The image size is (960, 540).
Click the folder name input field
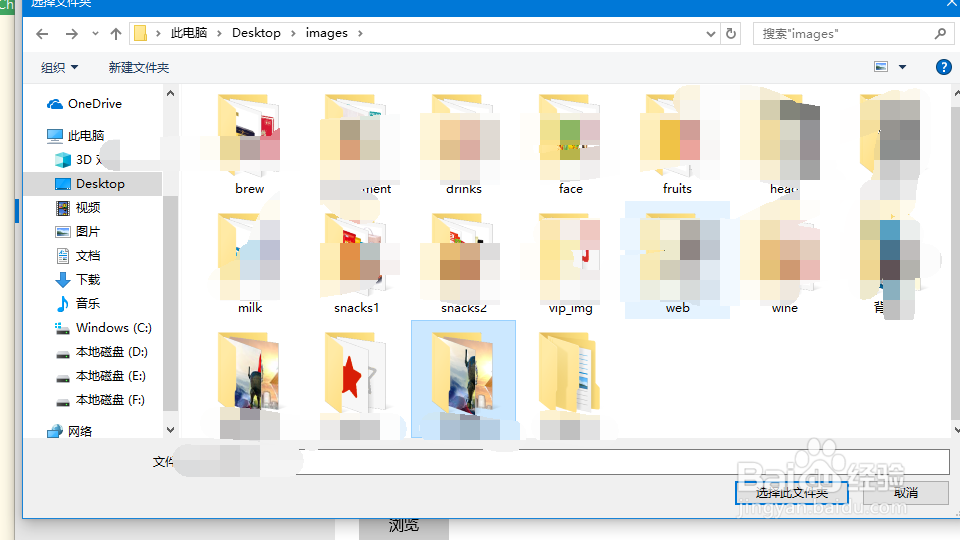tap(624, 462)
